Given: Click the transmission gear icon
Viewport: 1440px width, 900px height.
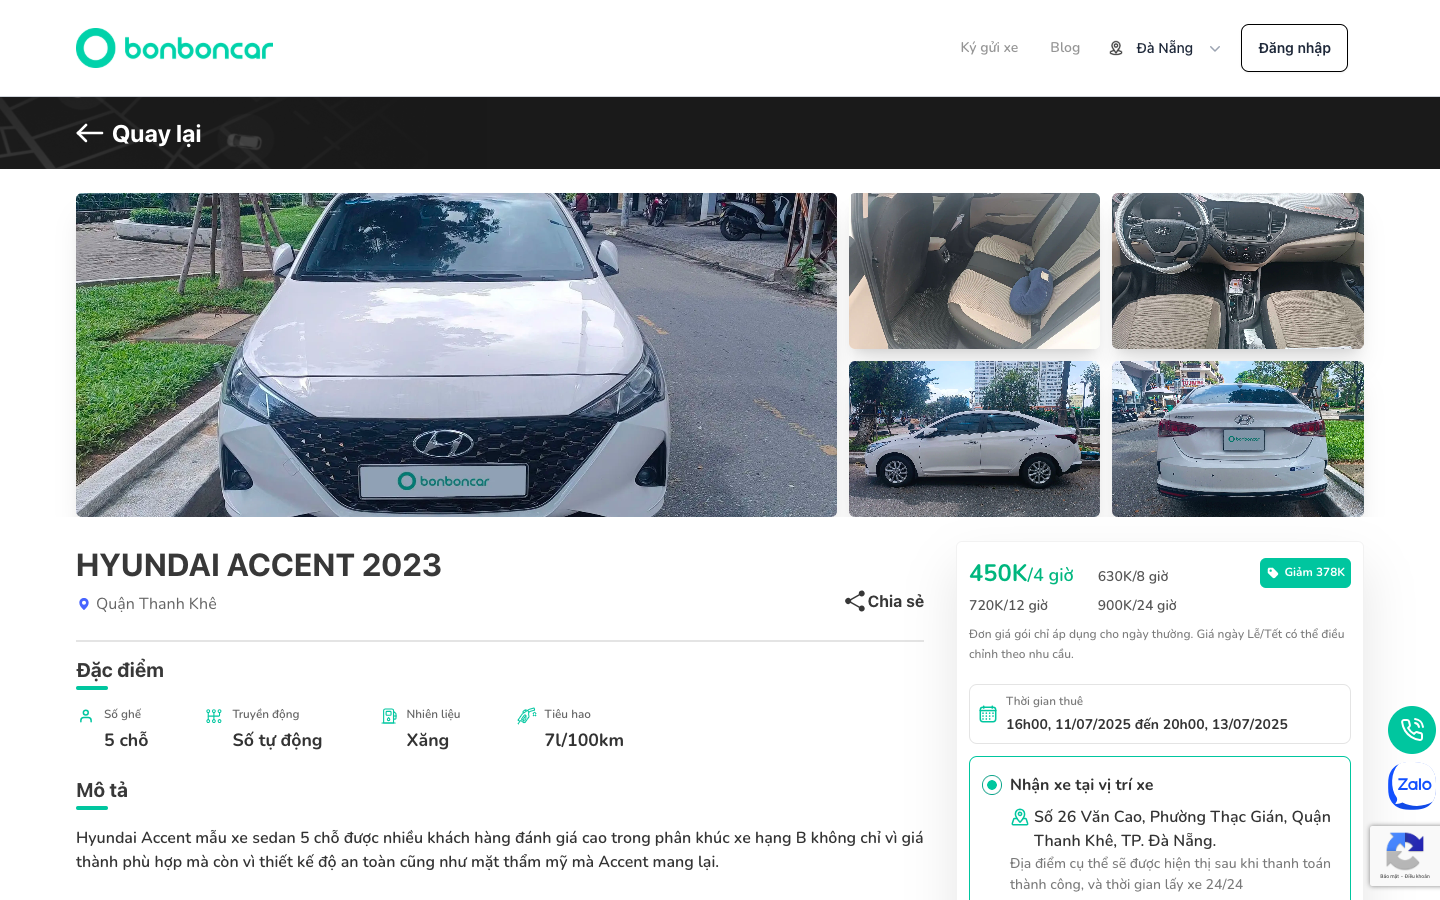Looking at the screenshot, I should tap(214, 716).
